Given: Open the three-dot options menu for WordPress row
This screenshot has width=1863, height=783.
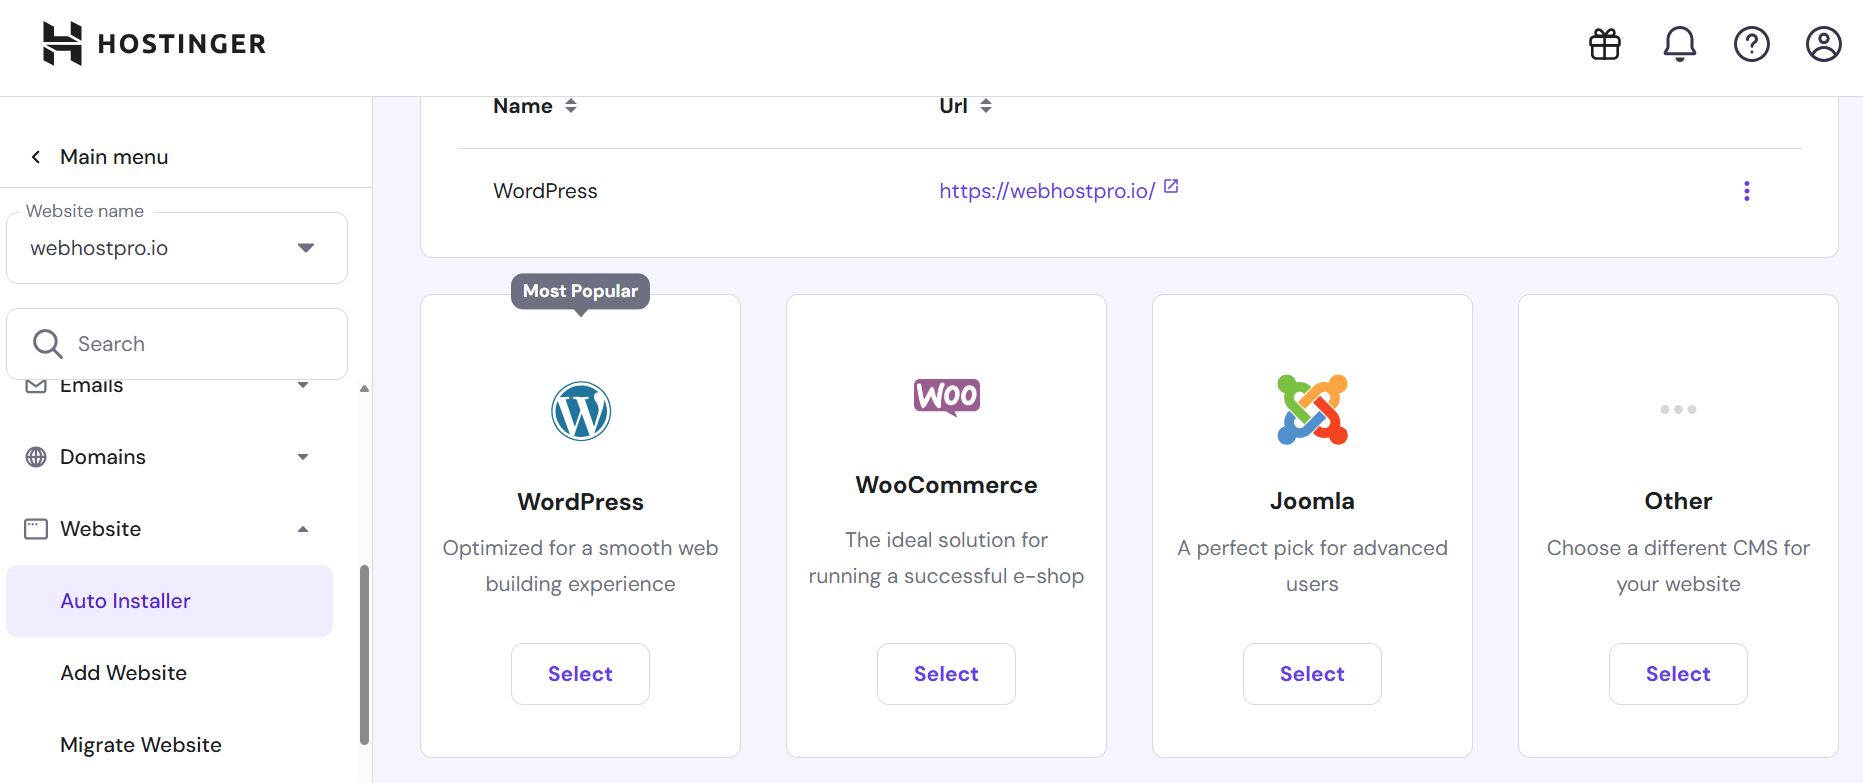Looking at the screenshot, I should [1747, 191].
